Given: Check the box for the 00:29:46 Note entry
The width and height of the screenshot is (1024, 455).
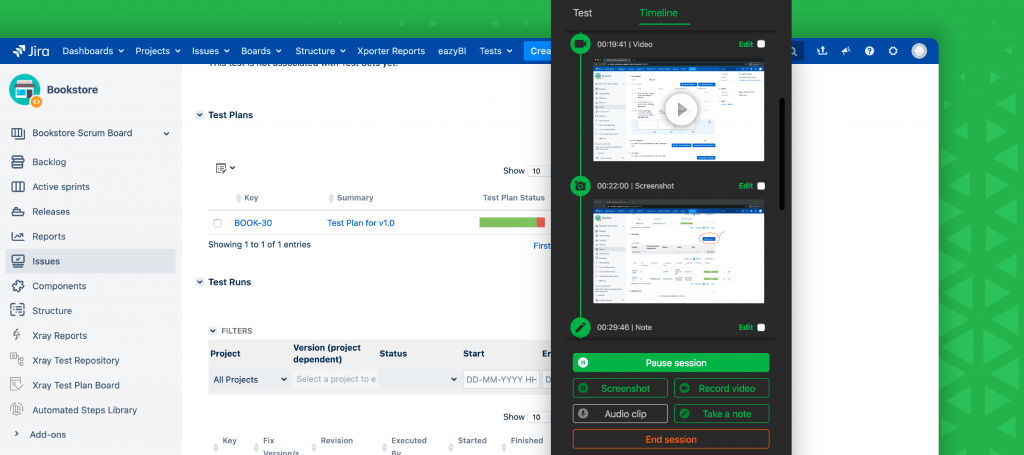Looking at the screenshot, I should (761, 328).
